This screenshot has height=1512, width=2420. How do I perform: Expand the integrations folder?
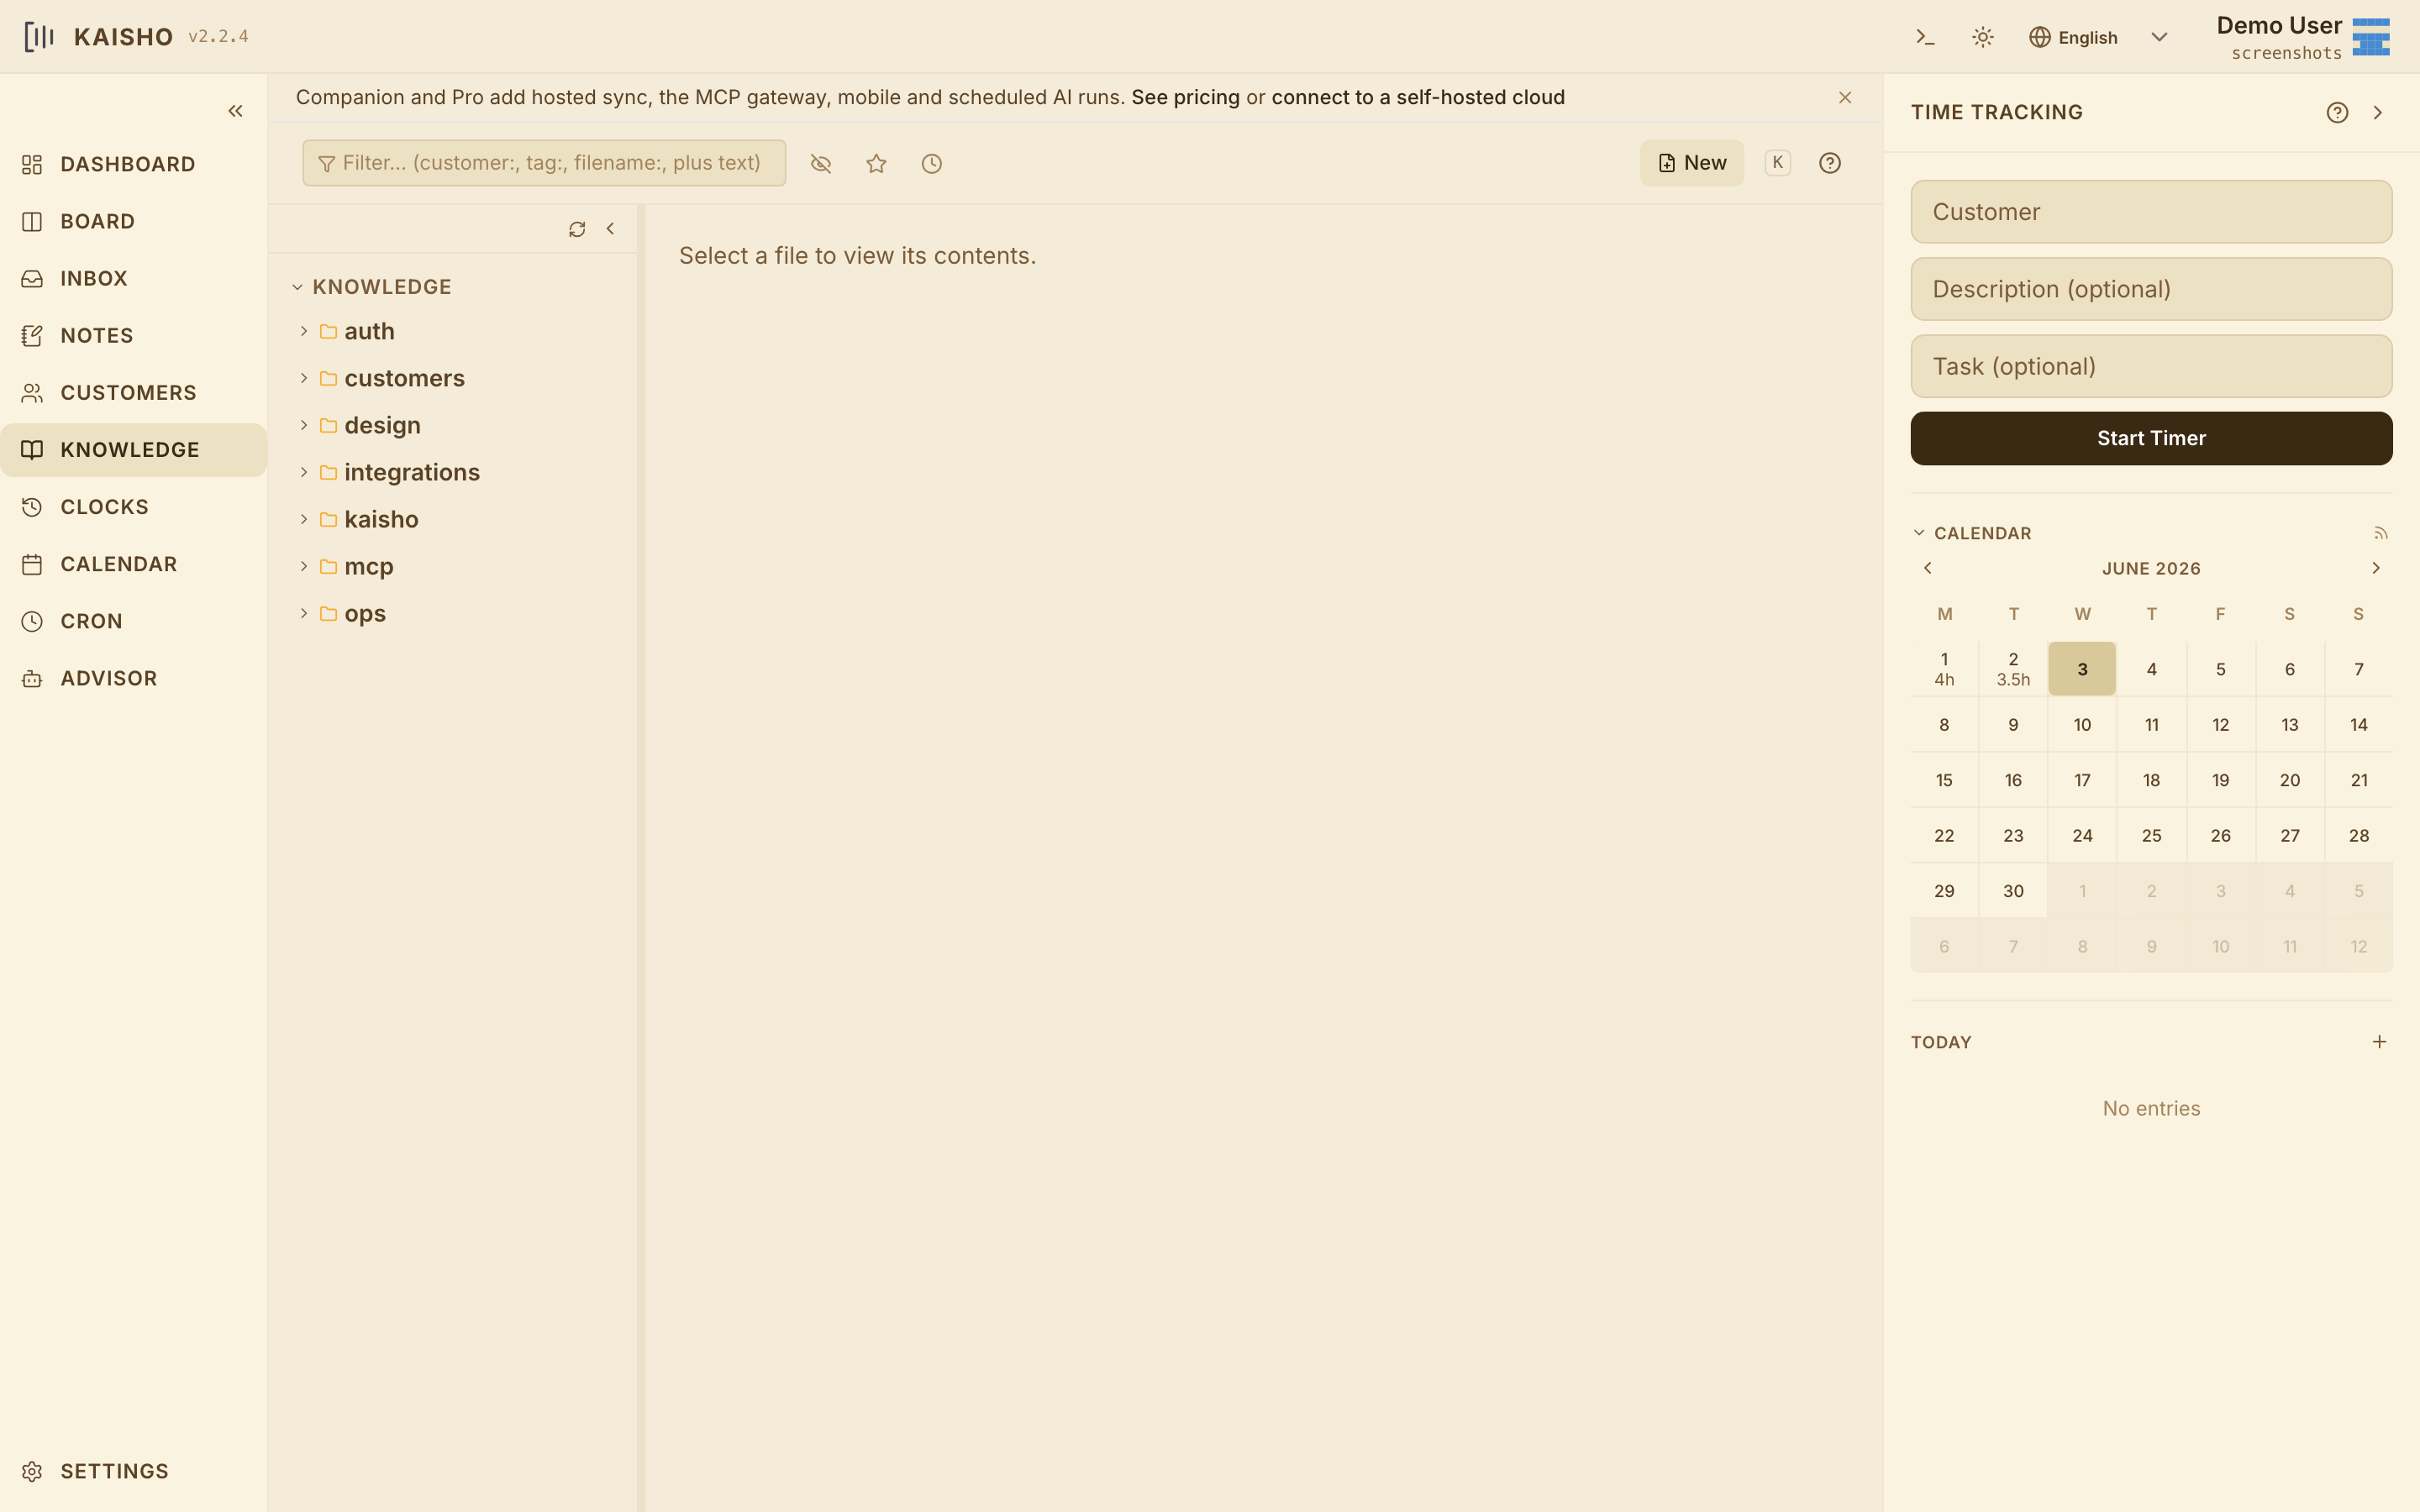[304, 472]
